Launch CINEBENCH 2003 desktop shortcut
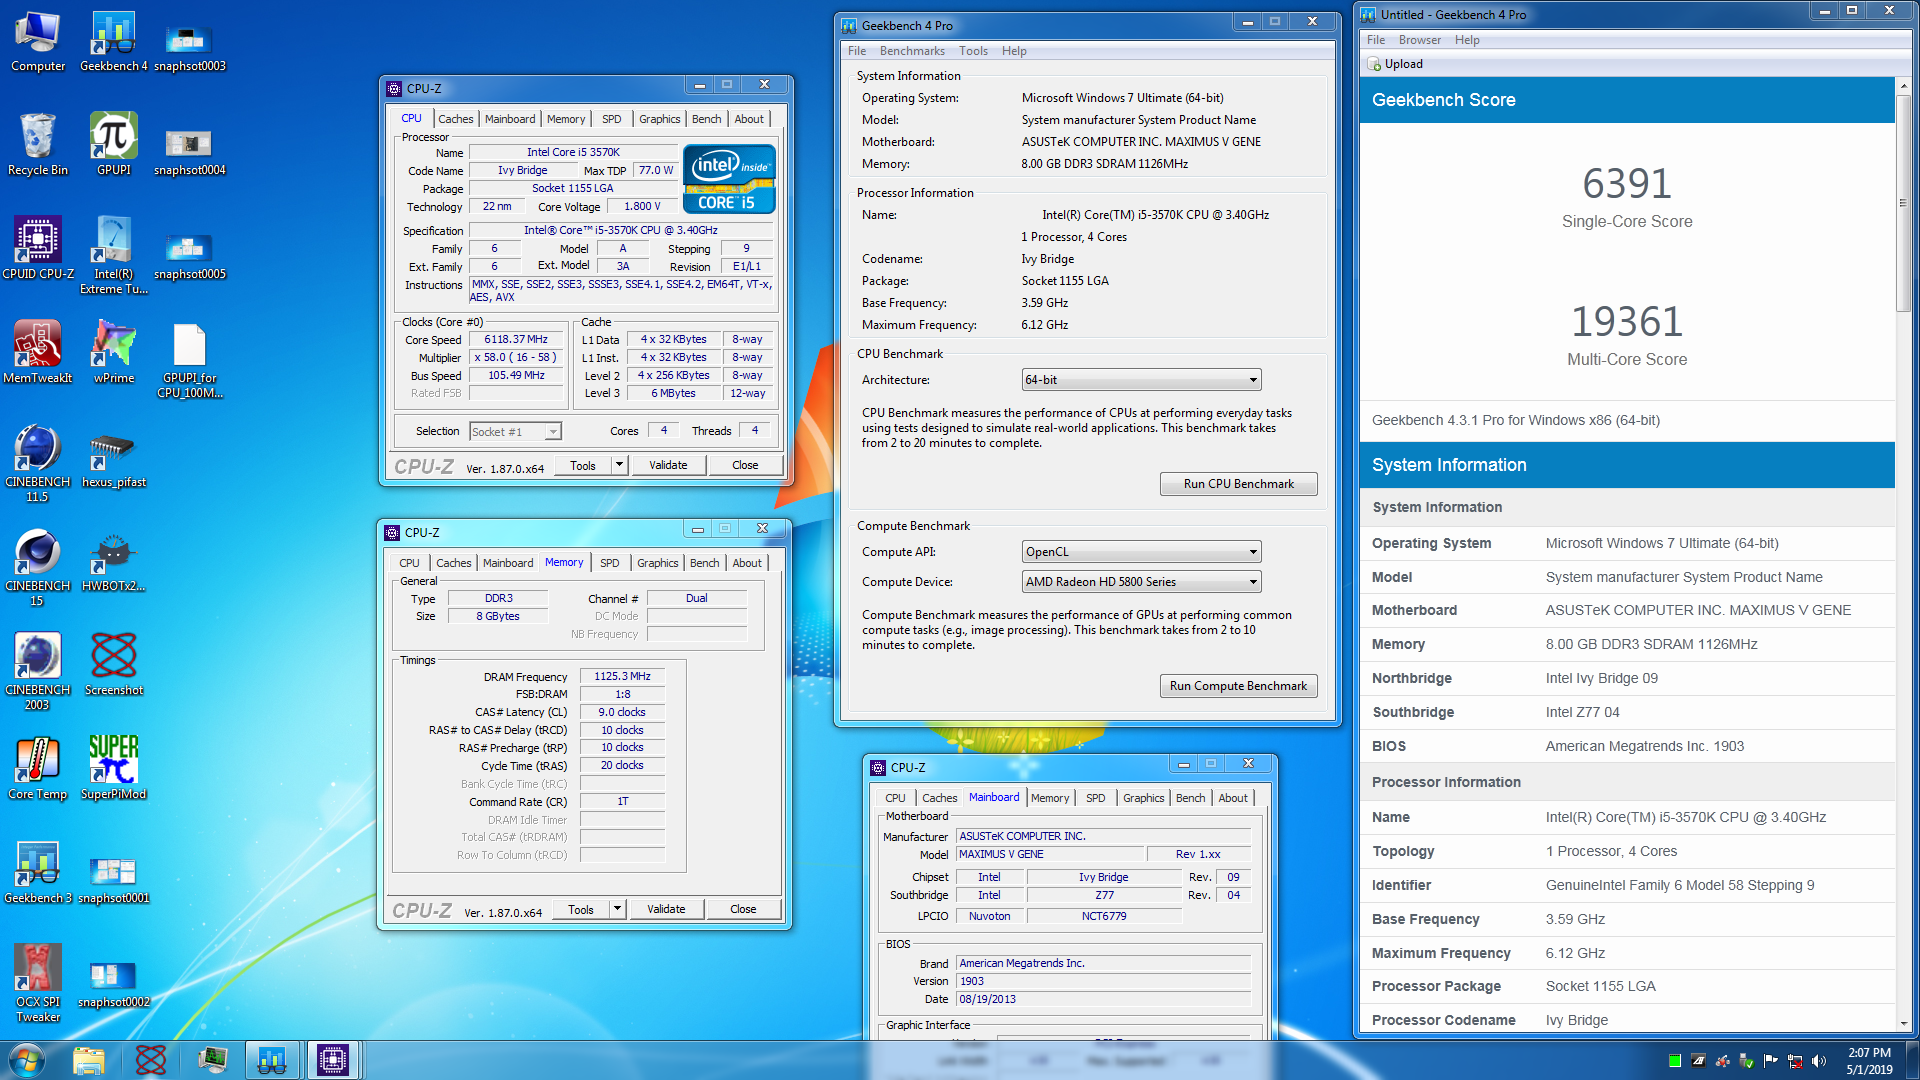 [x=38, y=672]
